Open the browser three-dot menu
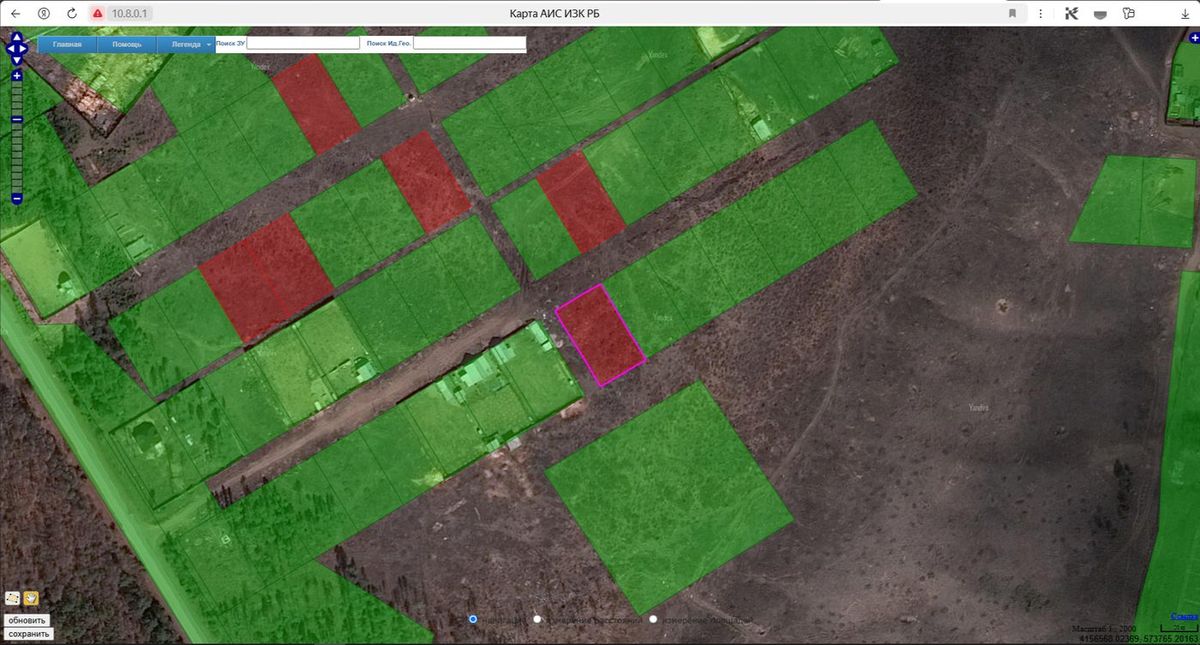Screen dimensions: 1200x645 pyautogui.click(x=1041, y=13)
